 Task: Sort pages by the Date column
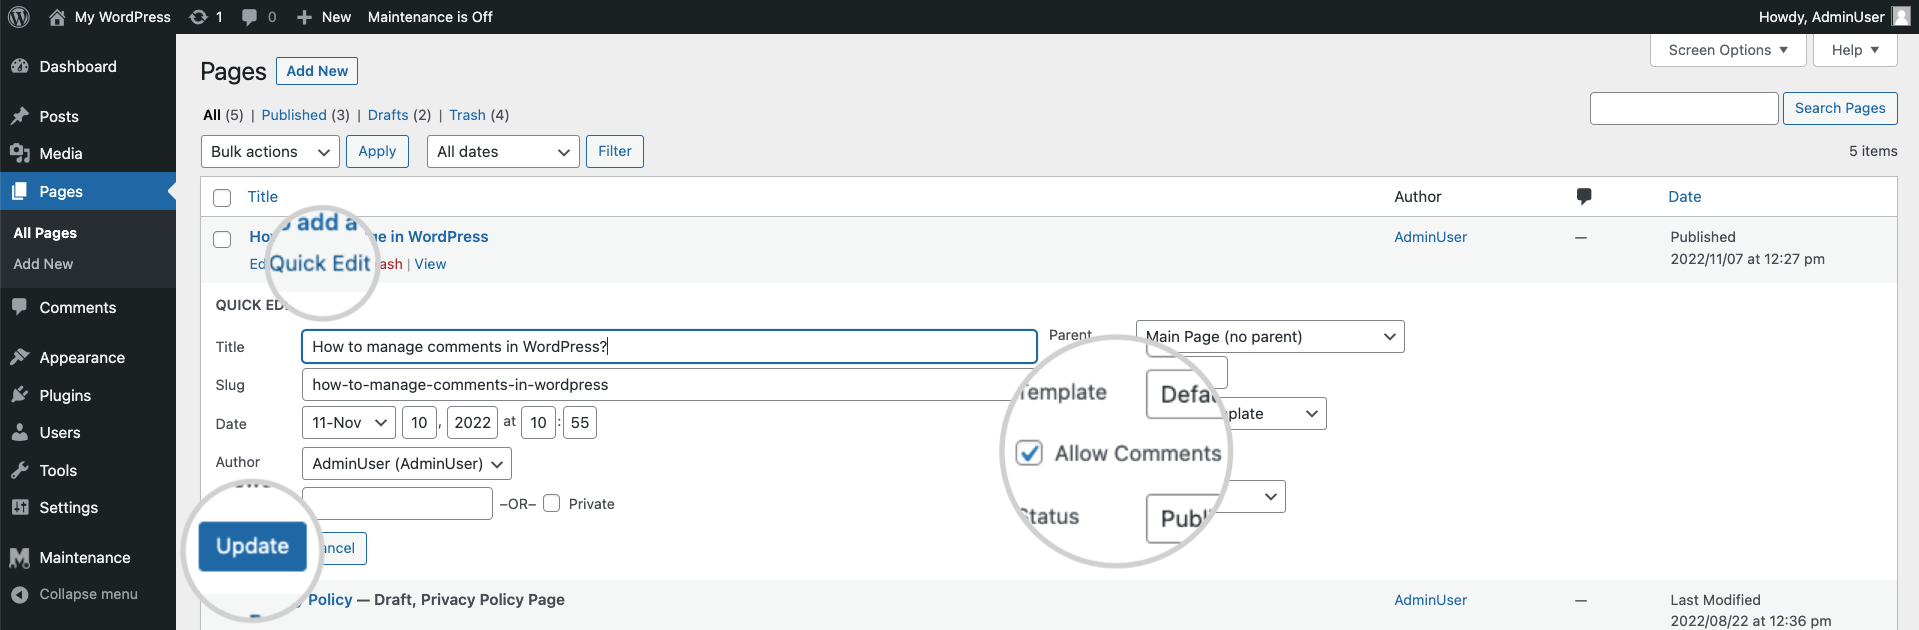1684,197
